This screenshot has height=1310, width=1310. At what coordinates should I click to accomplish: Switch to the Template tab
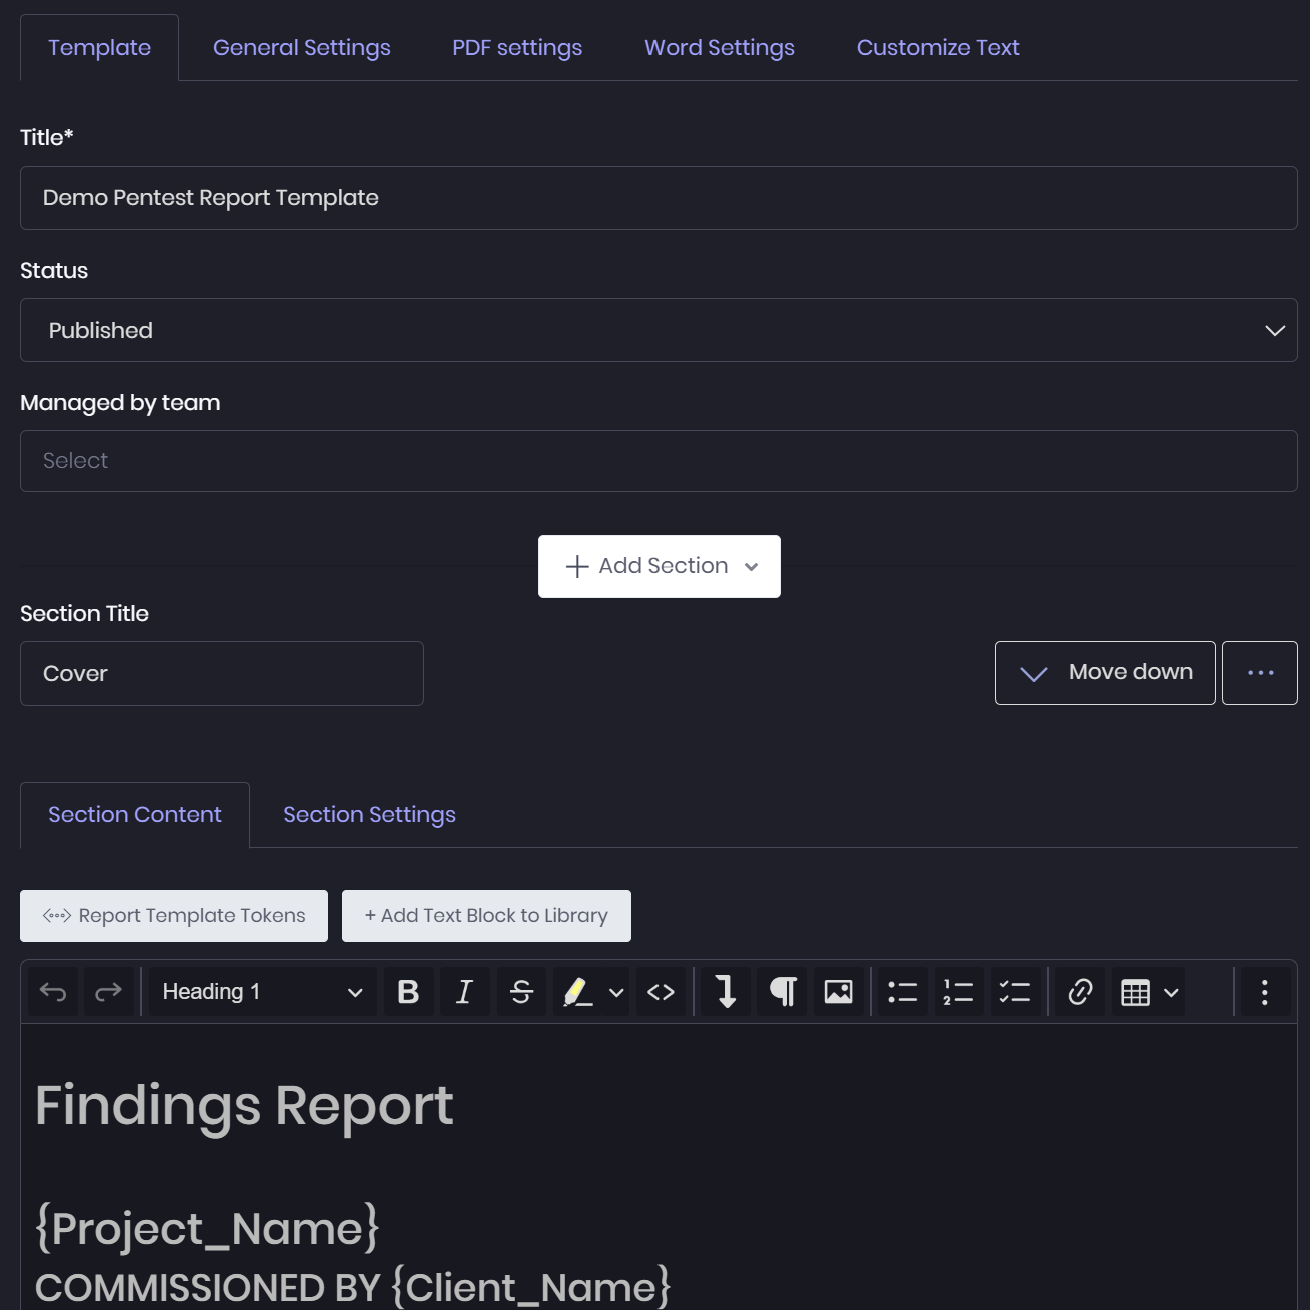pyautogui.click(x=99, y=47)
